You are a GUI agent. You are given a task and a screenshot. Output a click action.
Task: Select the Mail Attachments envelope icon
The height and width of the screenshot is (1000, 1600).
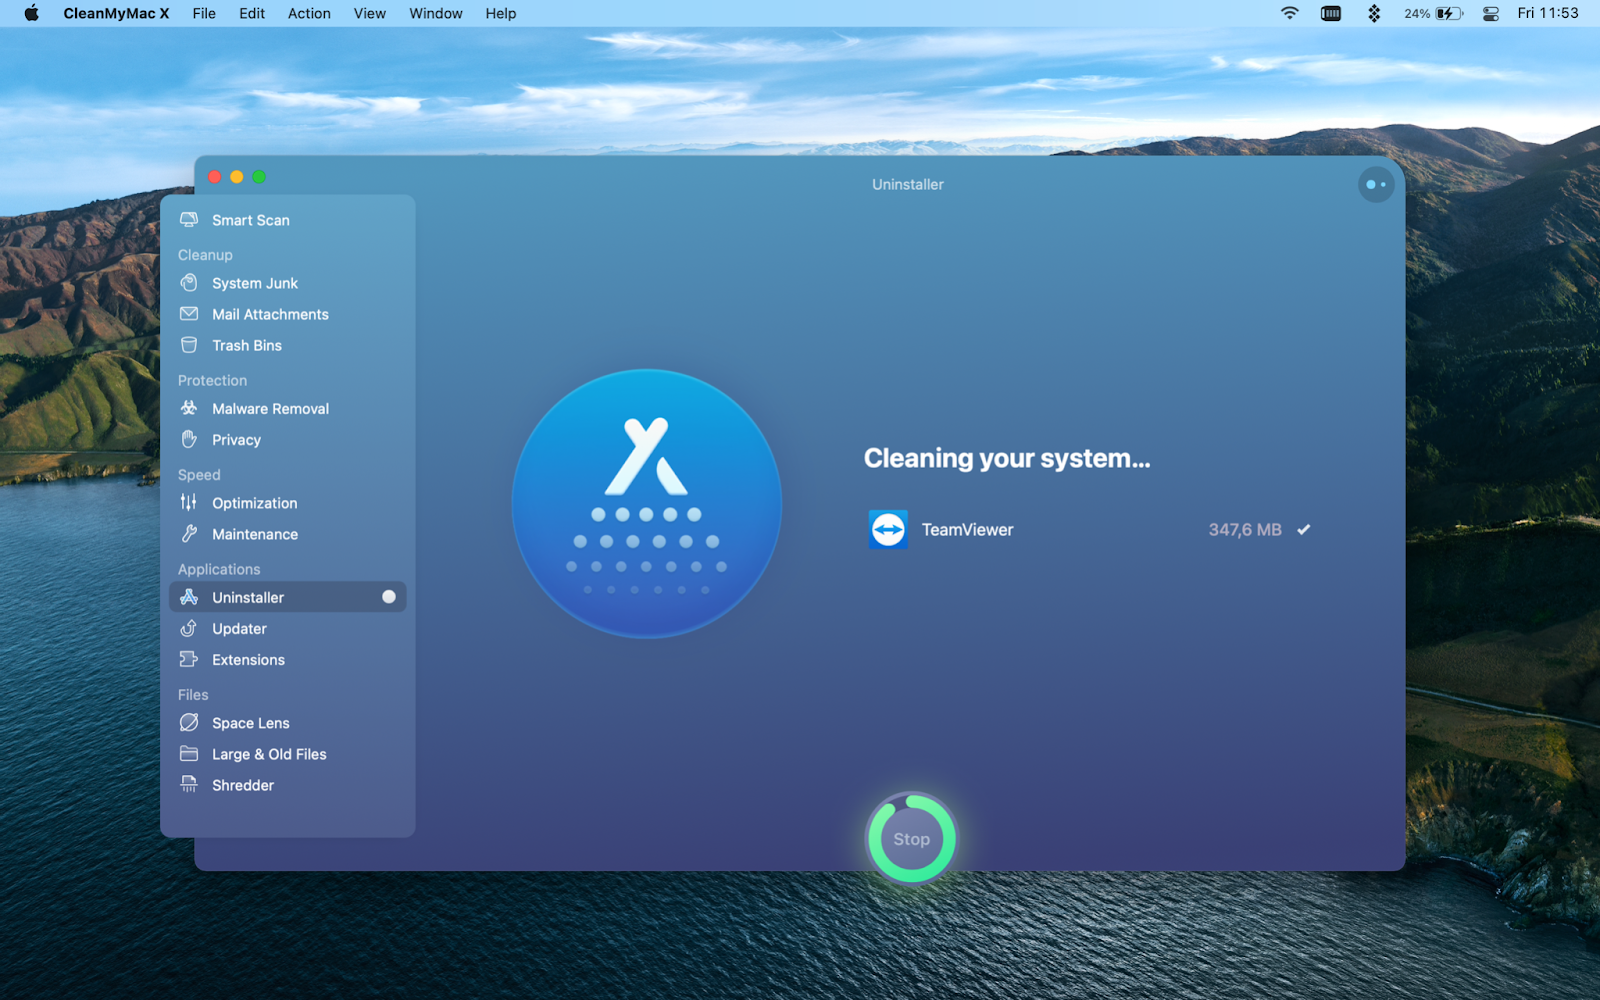(189, 314)
